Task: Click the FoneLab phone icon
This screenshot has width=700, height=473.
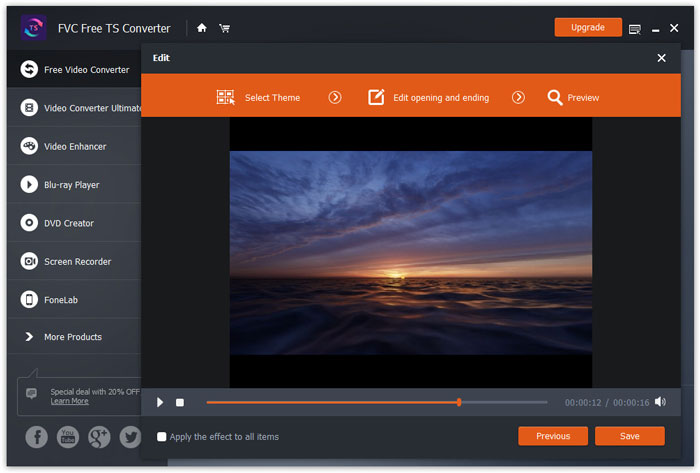Action: pyautogui.click(x=29, y=299)
